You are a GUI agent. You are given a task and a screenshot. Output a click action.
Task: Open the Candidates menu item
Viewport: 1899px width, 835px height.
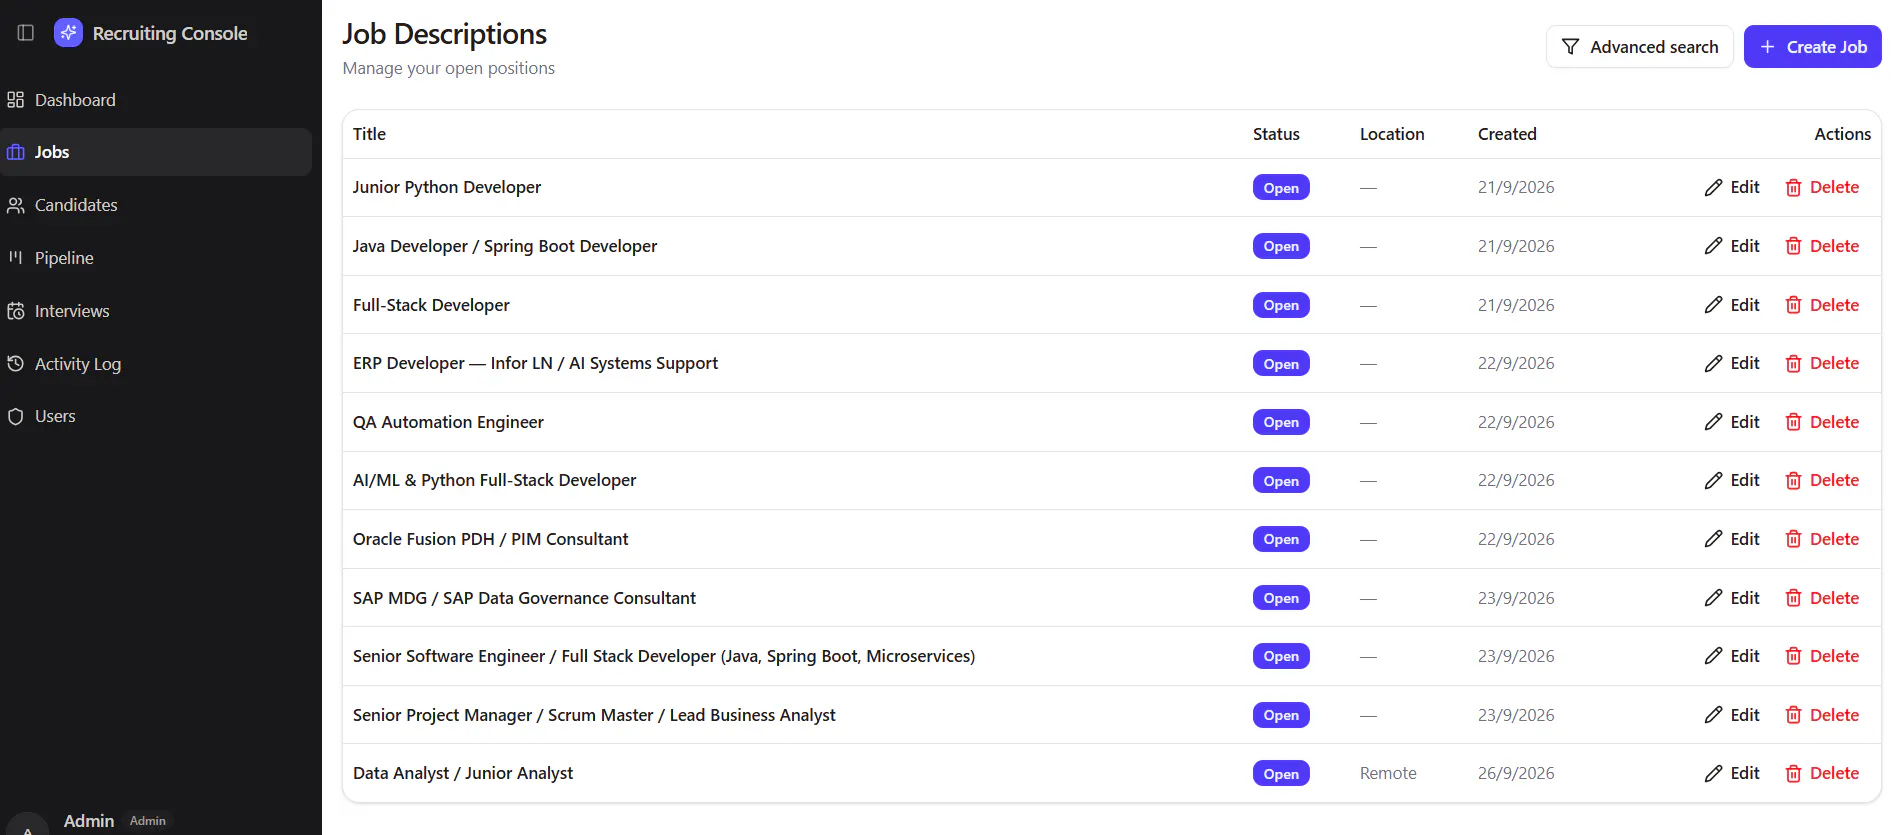click(156, 205)
